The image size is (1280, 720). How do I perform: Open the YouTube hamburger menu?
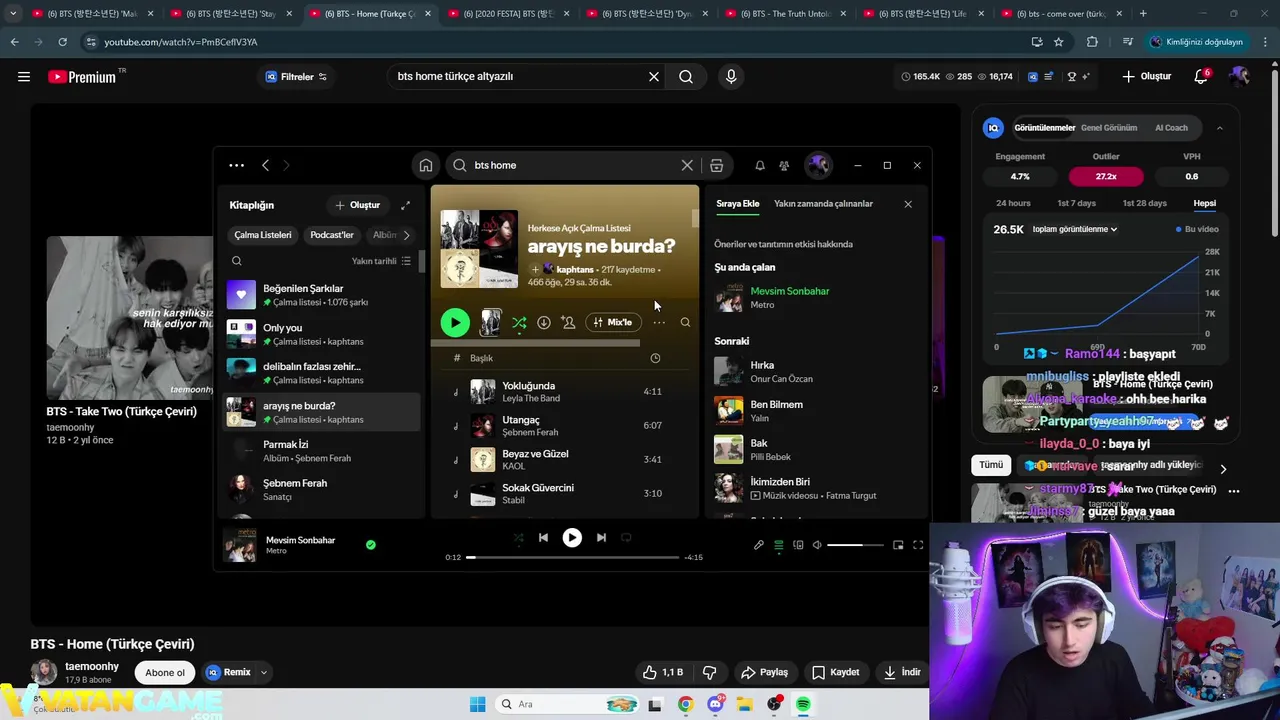coord(24,77)
